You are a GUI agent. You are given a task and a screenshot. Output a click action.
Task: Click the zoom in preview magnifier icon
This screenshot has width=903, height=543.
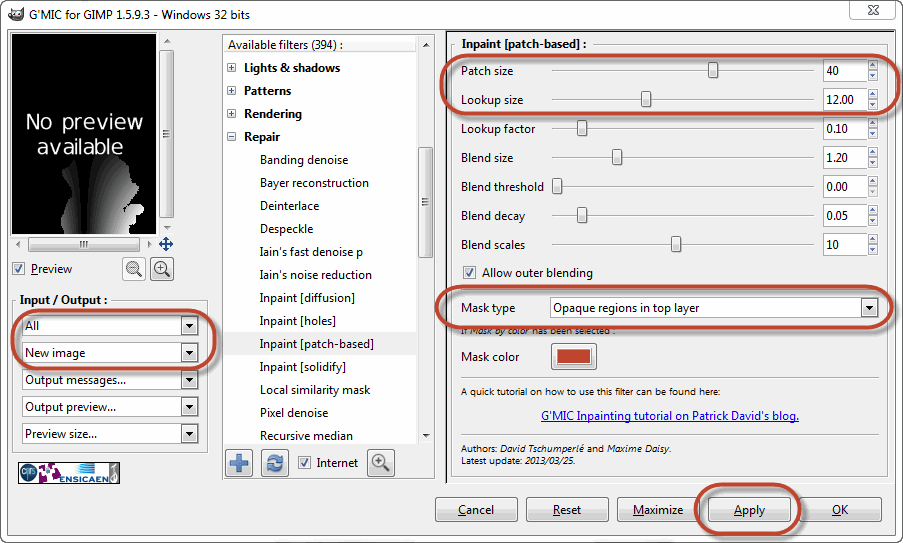pyautogui.click(x=162, y=269)
